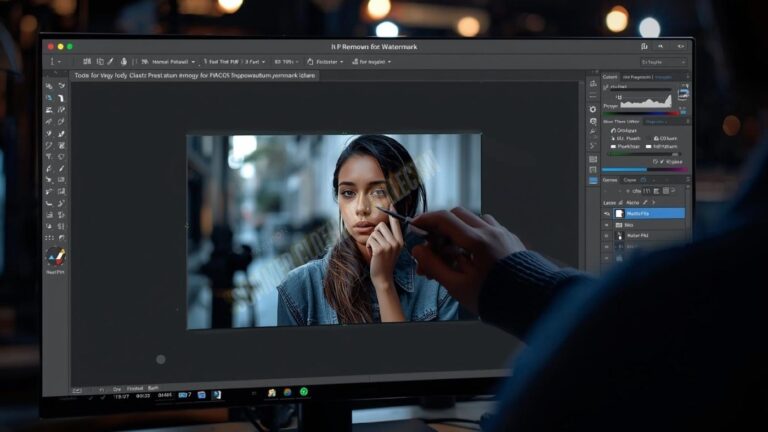Click "Ore" in the status bar
The width and height of the screenshot is (768, 432).
click(x=117, y=389)
